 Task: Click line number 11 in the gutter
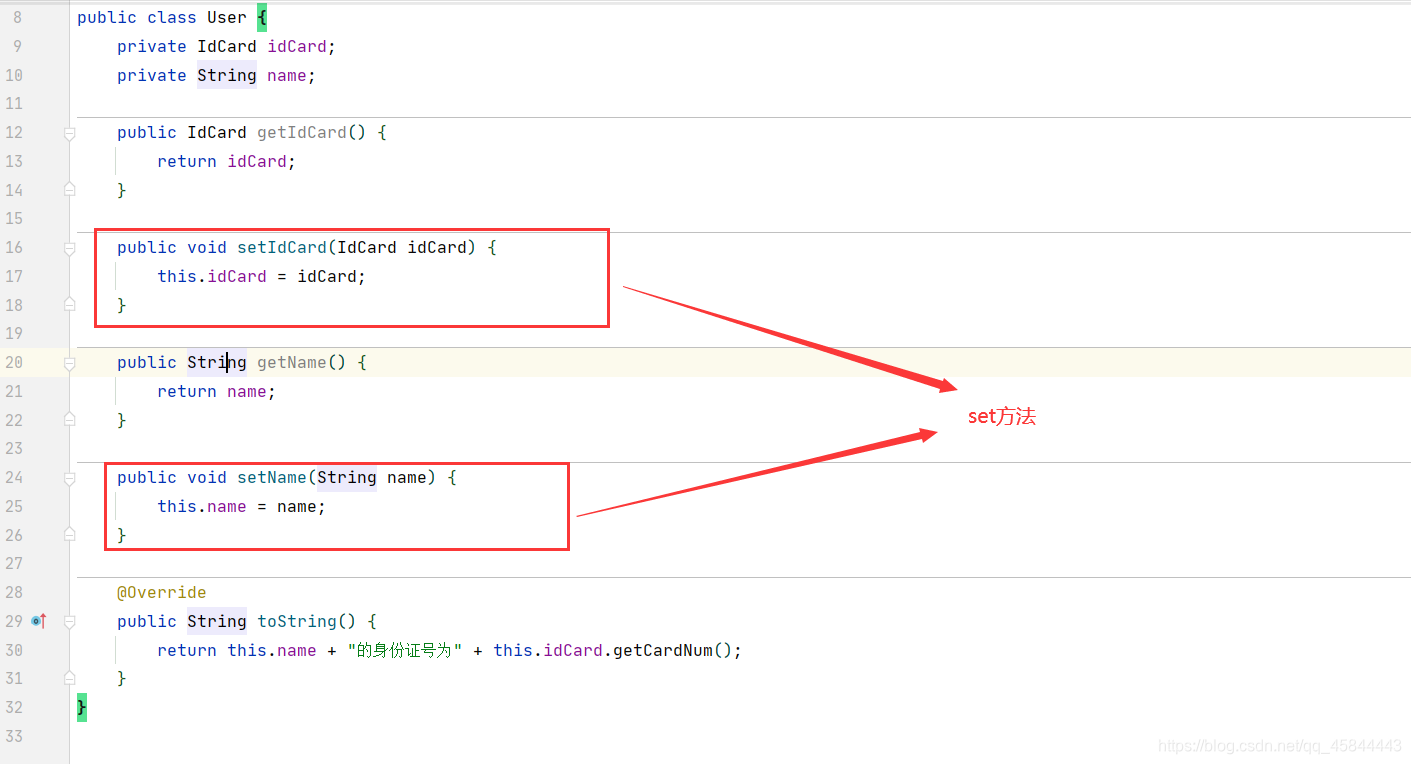[13, 104]
